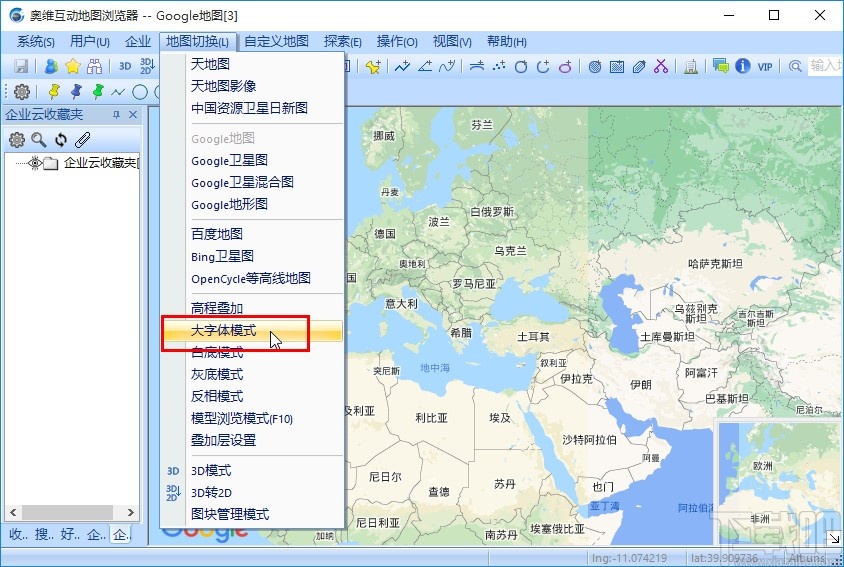Open the 用户(U) menu
Image resolution: width=844 pixels, height=567 pixels.
click(89, 41)
